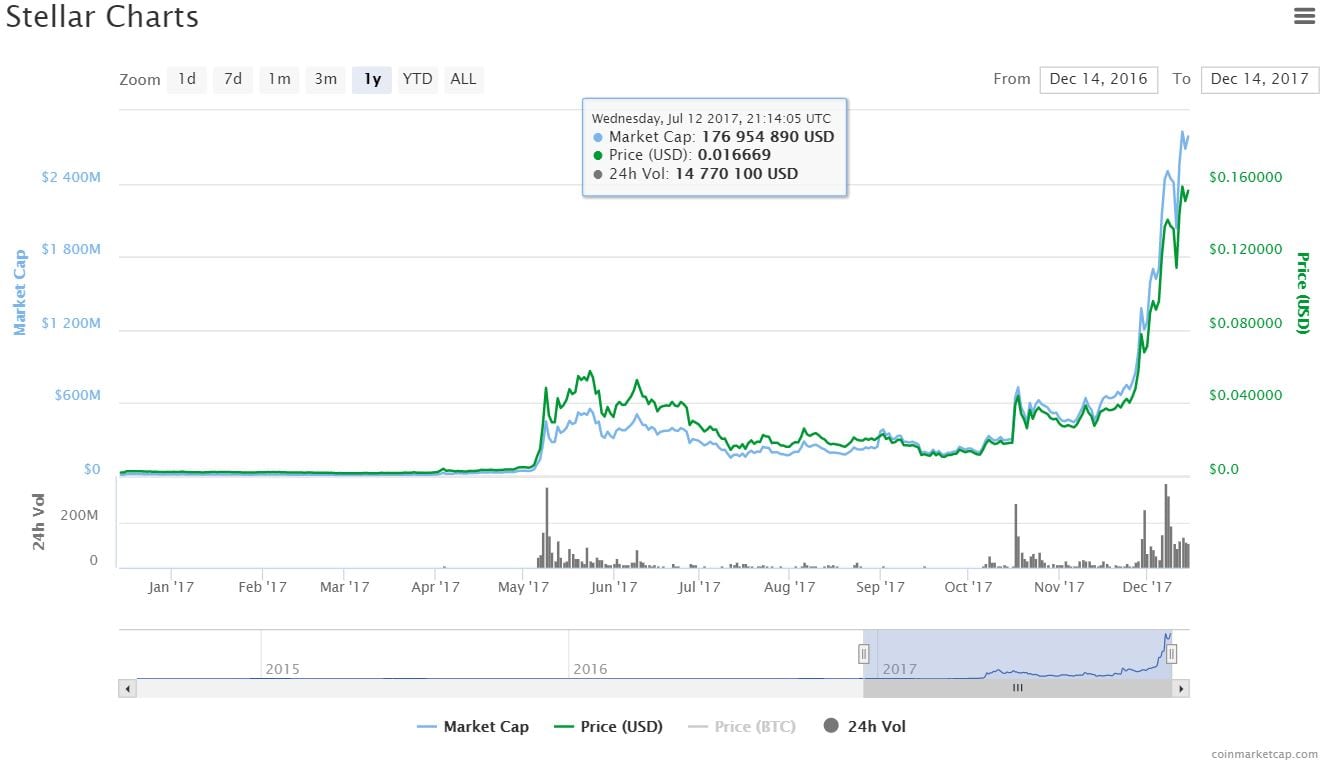Show ALL time zoom range

tap(464, 79)
